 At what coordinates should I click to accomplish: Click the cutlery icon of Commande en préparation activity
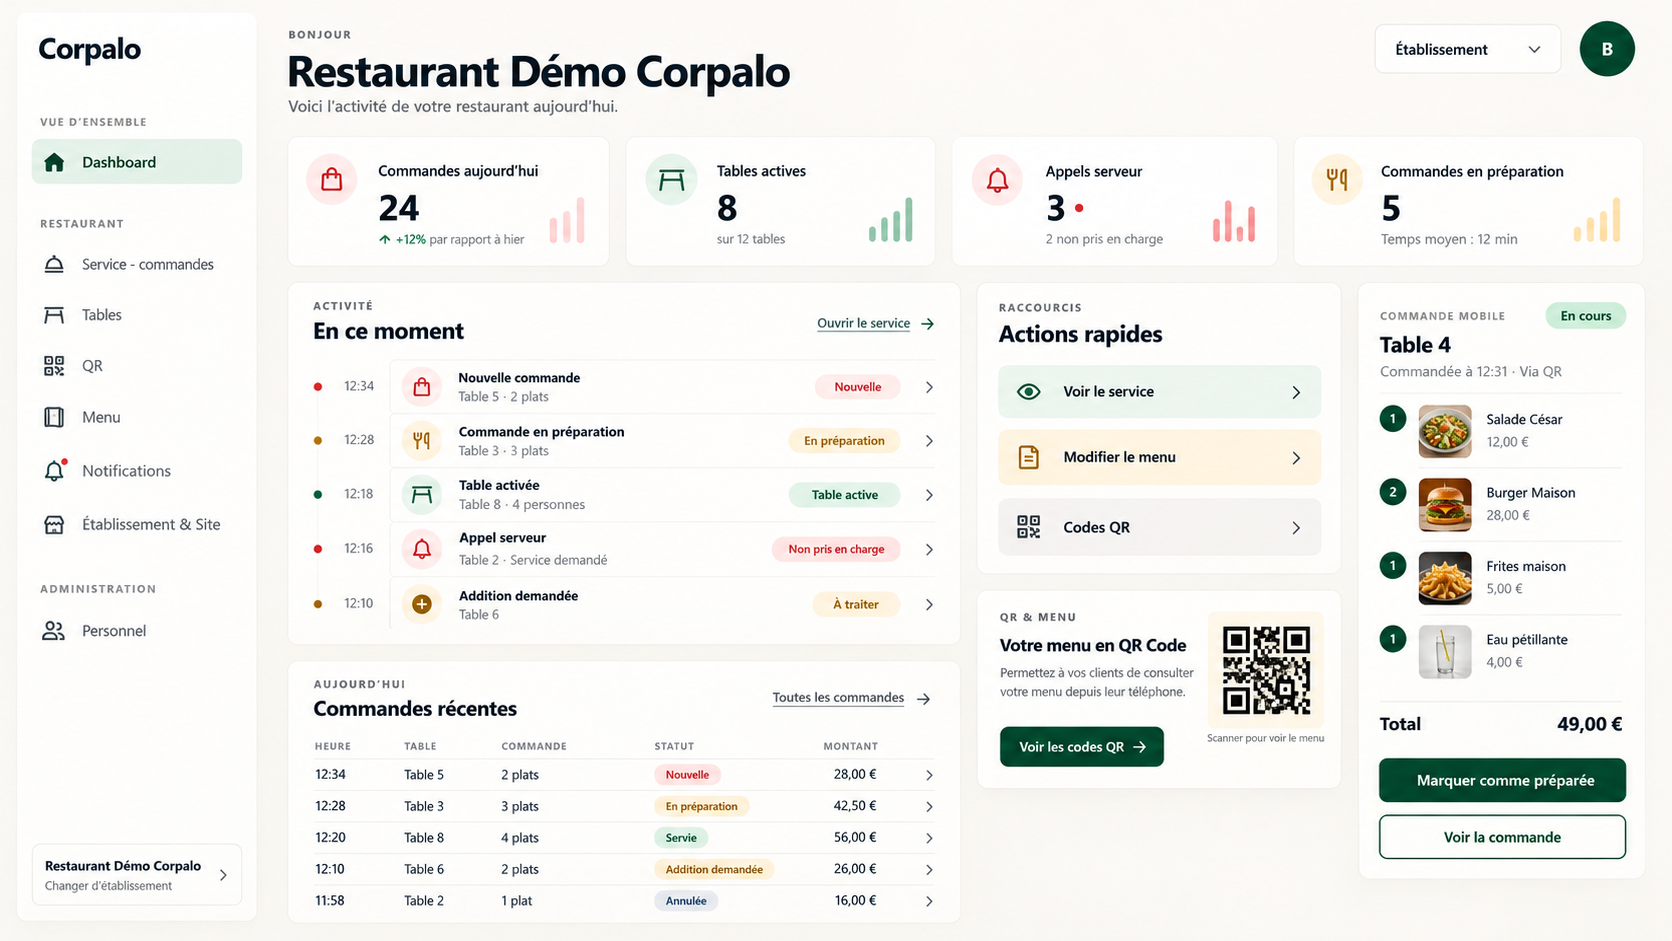pos(422,440)
